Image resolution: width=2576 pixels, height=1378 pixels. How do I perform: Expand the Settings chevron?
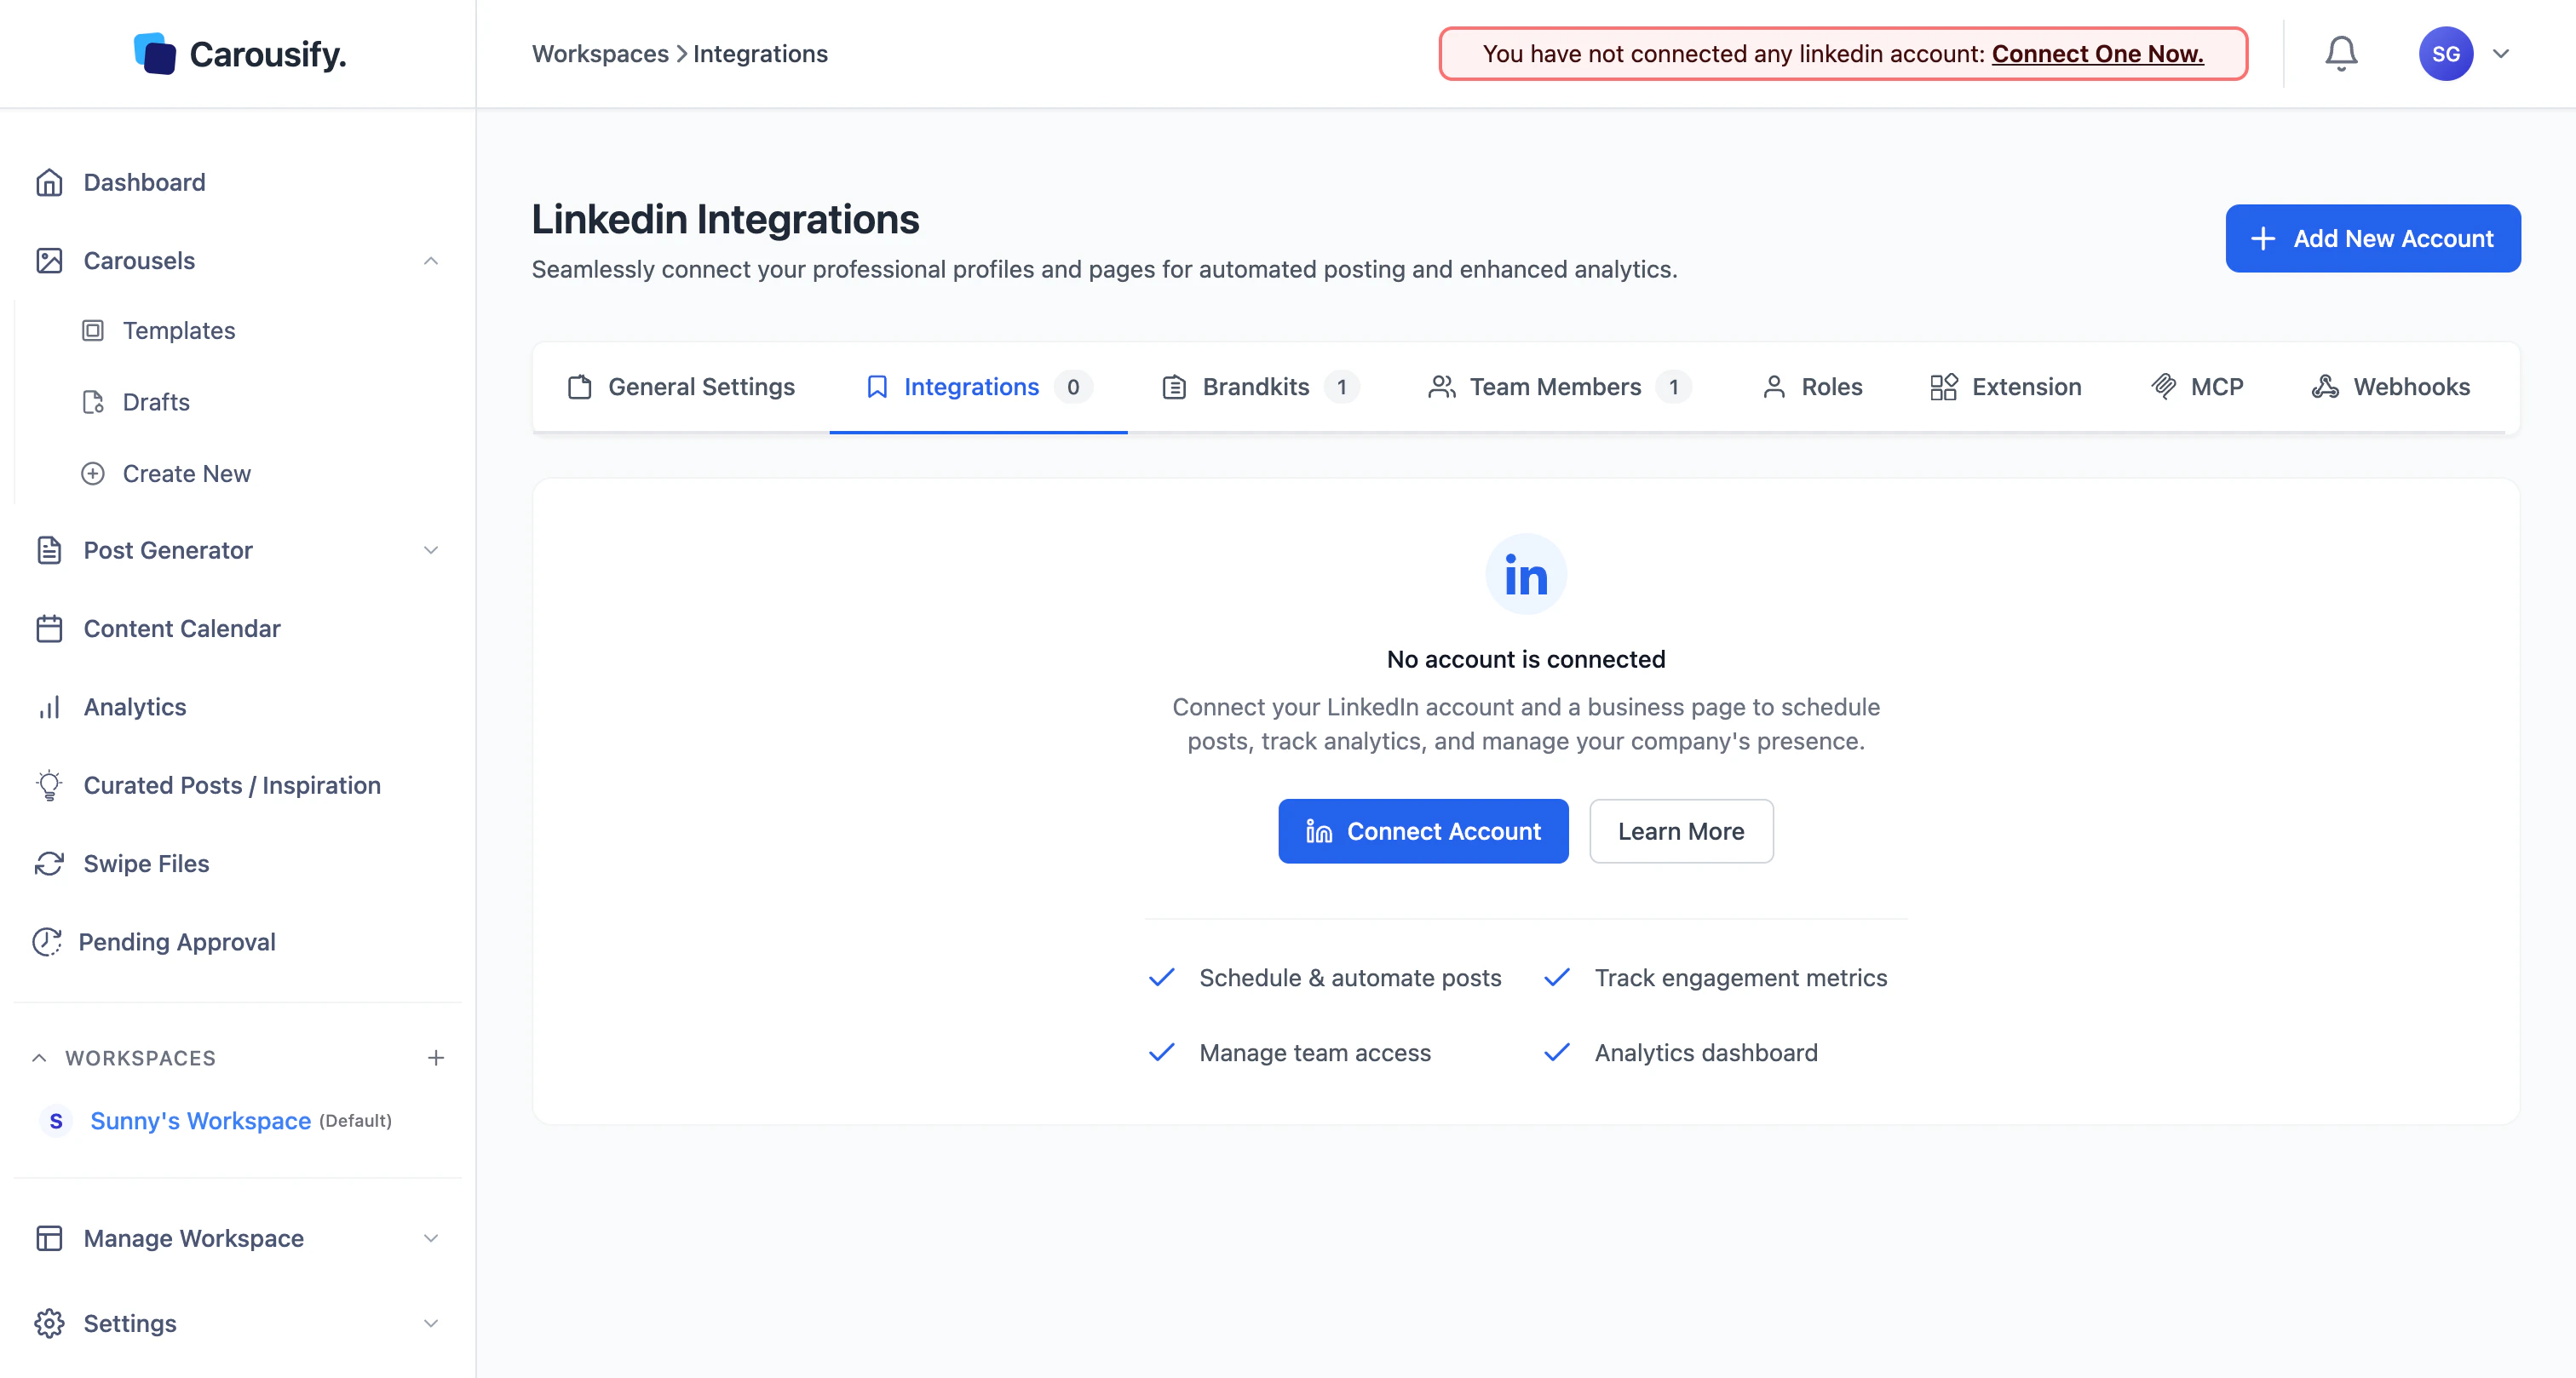tap(431, 1323)
